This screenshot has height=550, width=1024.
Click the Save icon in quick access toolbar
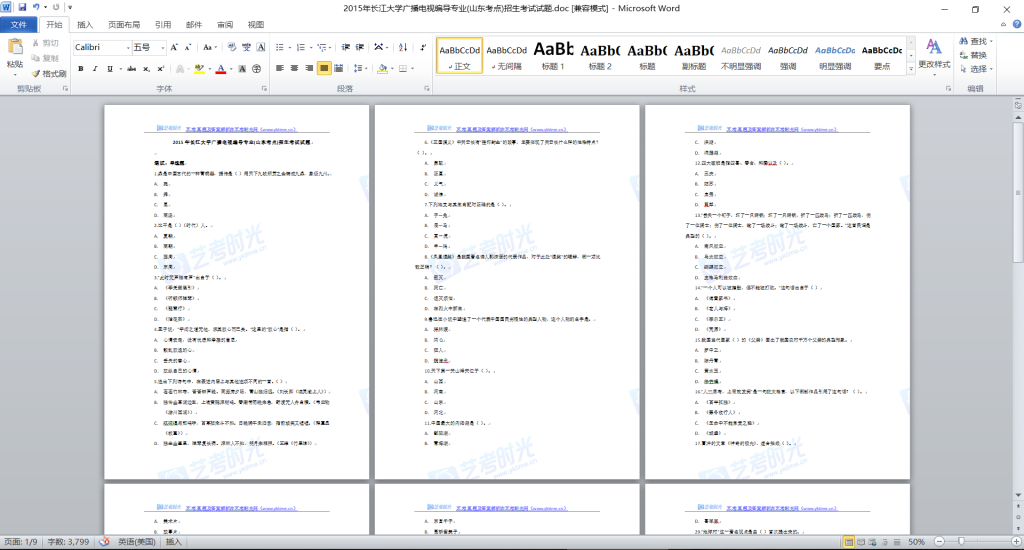[23, 8]
